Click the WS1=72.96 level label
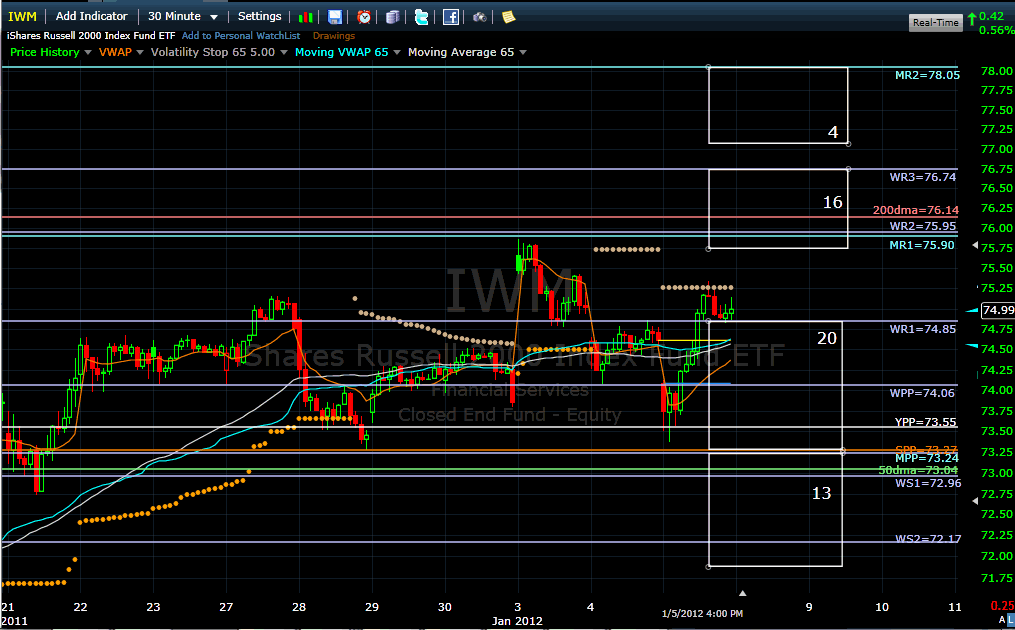The height and width of the screenshot is (630, 1015). pos(928,483)
